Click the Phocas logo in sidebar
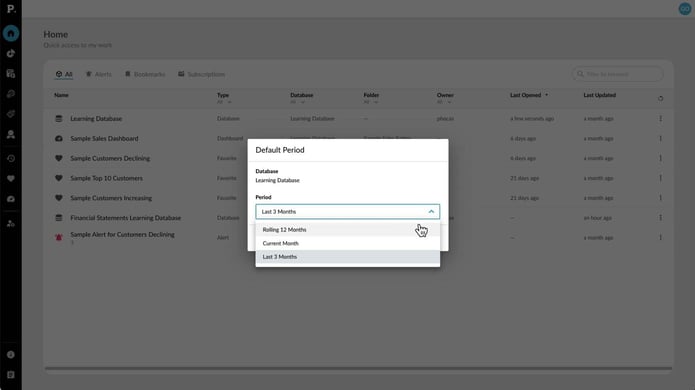This screenshot has height=390, width=695. [x=11, y=9]
